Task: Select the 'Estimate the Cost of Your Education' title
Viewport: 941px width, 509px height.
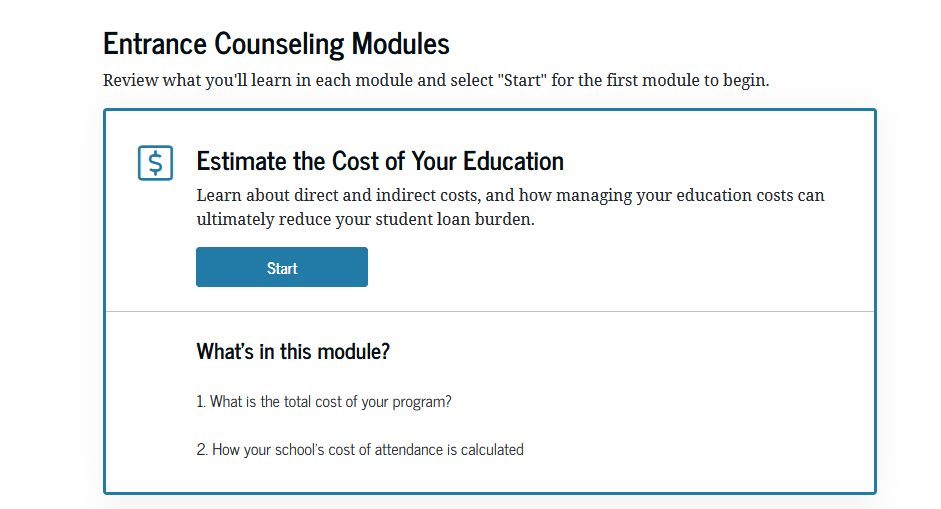Action: point(380,161)
